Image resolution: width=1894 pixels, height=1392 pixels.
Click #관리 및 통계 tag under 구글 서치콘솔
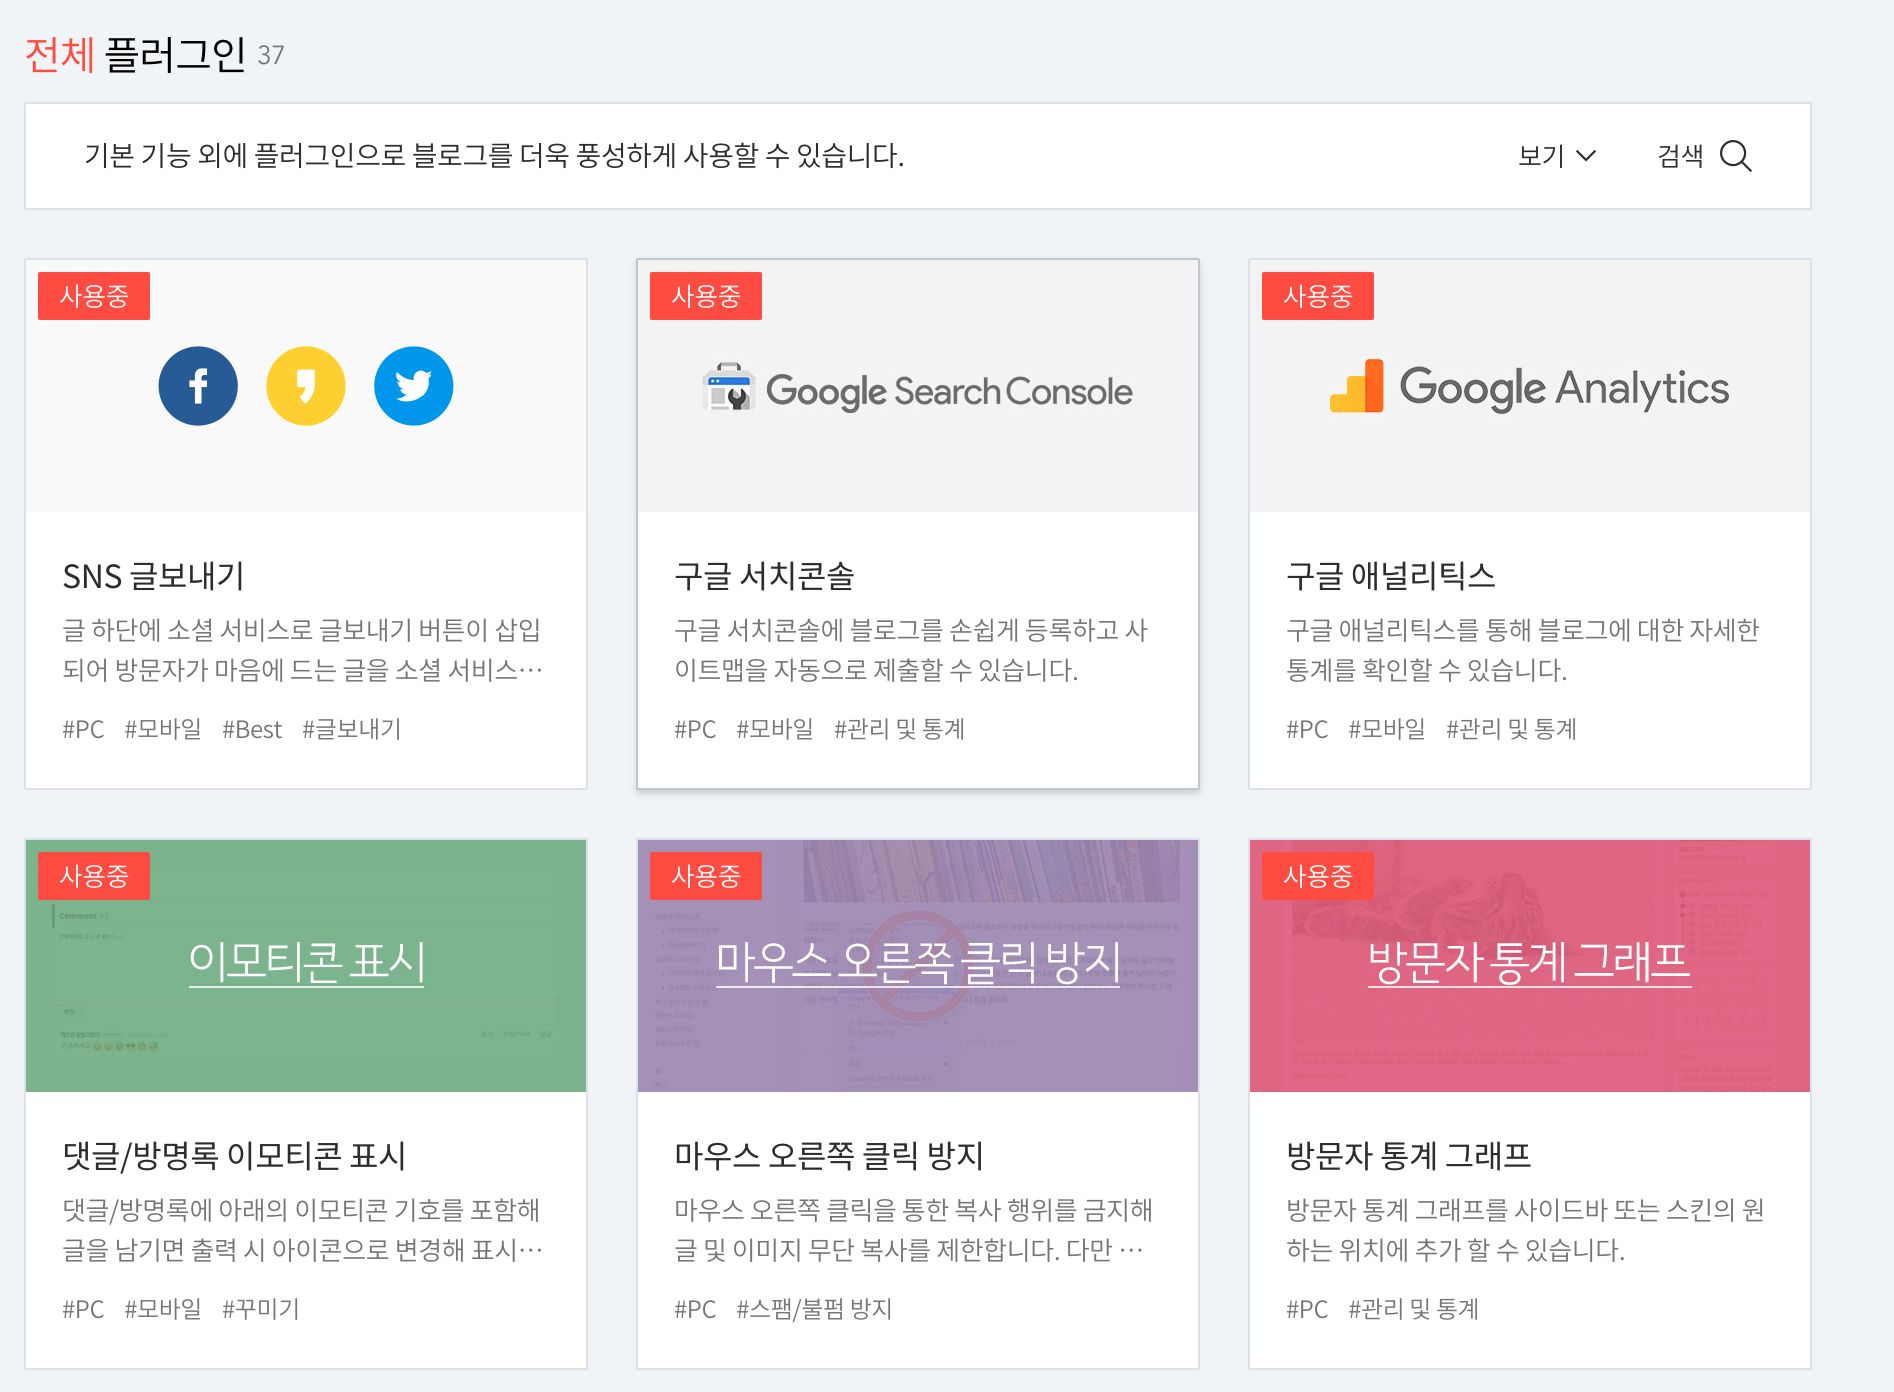point(899,730)
